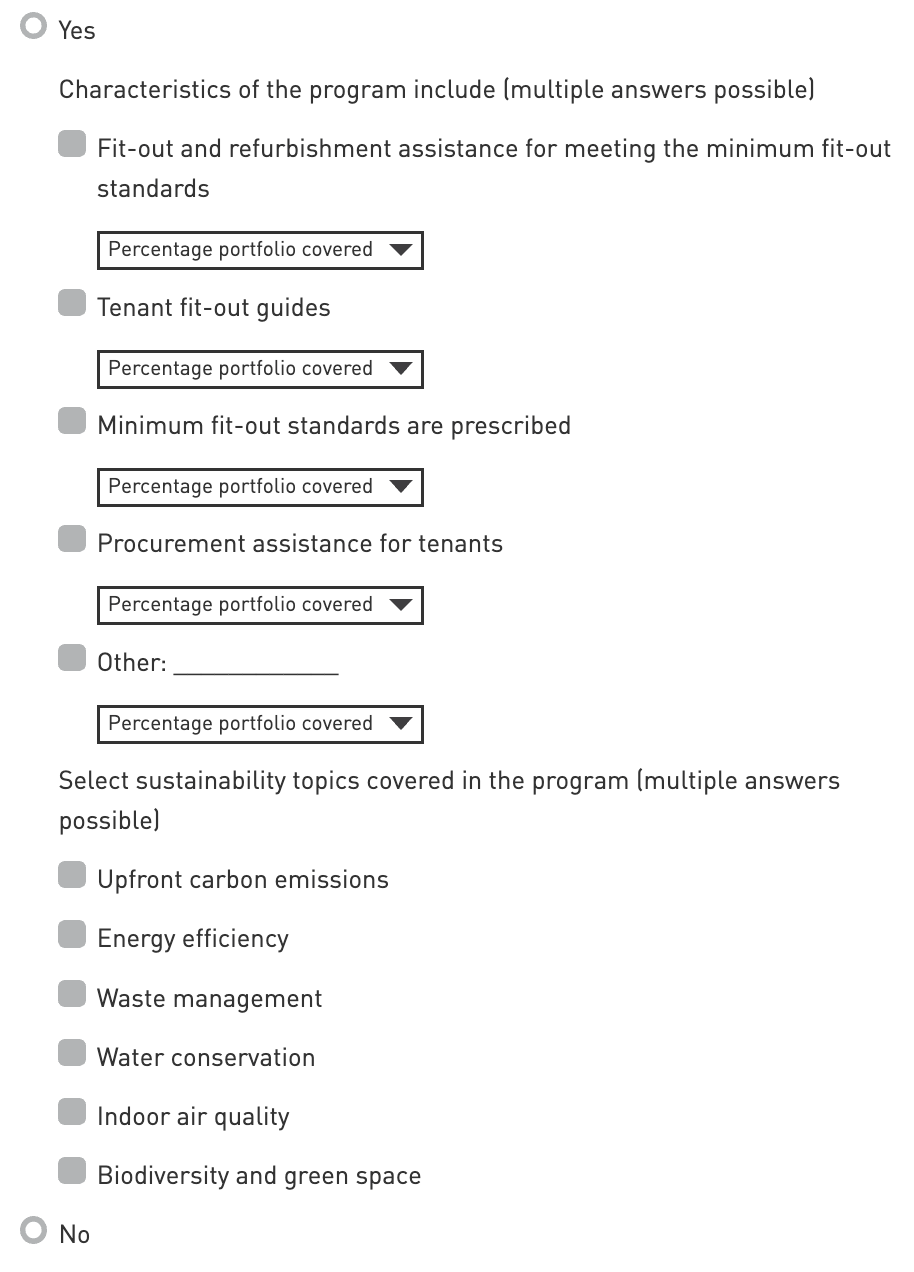914x1272 pixels.
Task: Check Indoor air quality option
Action: coord(72,1113)
